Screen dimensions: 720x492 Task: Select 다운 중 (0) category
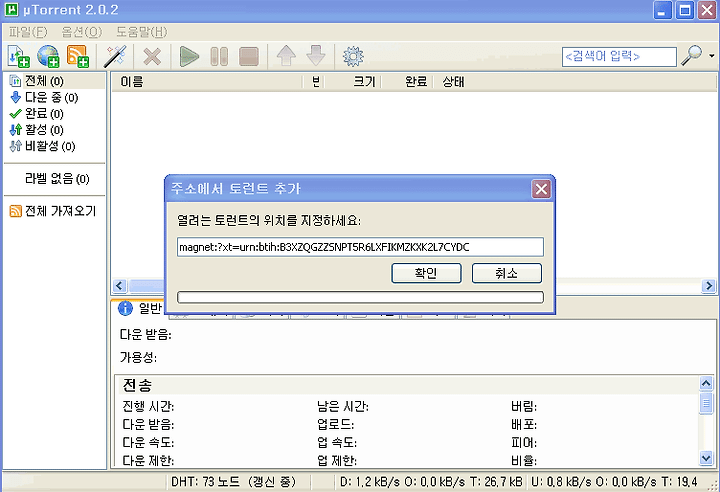coord(44,97)
